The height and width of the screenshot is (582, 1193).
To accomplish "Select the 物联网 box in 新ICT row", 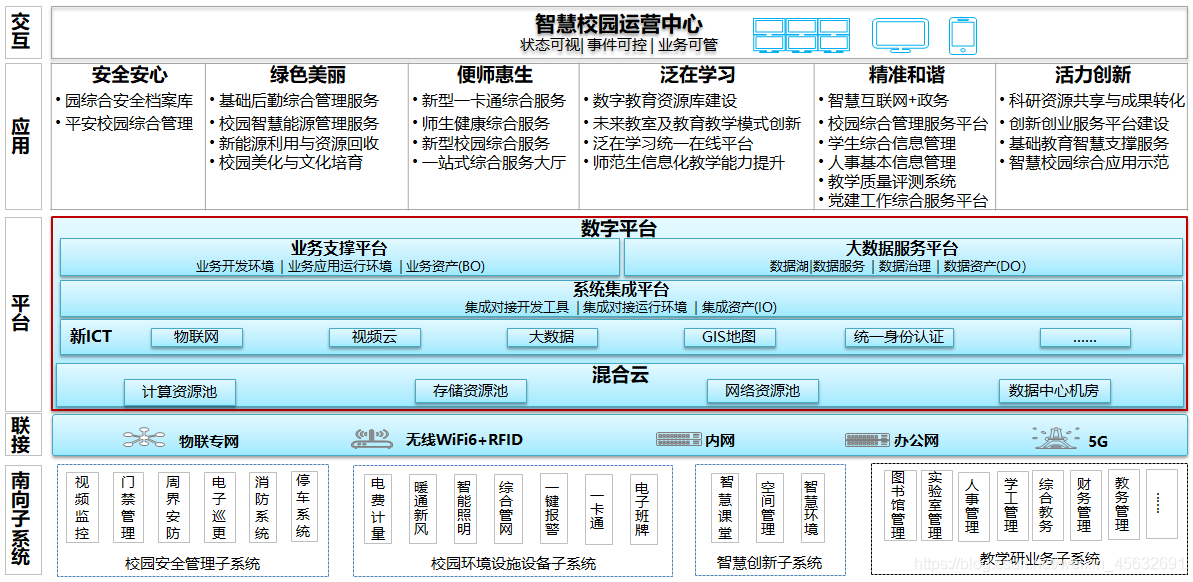I will 197,337.
